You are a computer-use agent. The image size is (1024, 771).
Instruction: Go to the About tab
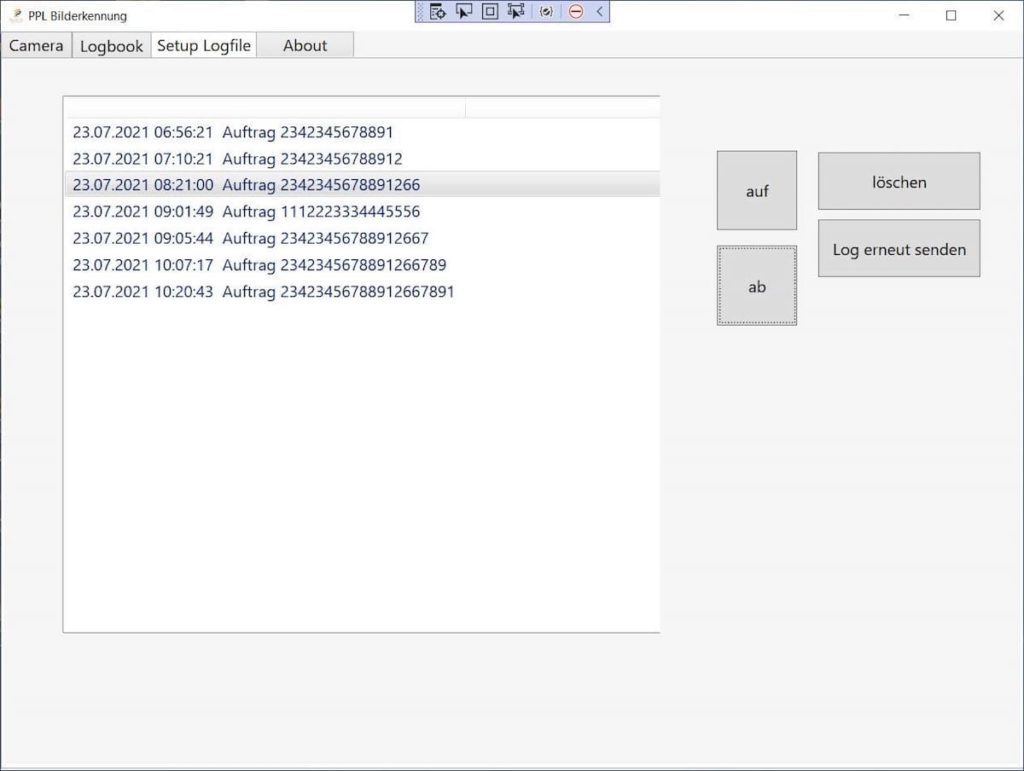click(x=305, y=46)
